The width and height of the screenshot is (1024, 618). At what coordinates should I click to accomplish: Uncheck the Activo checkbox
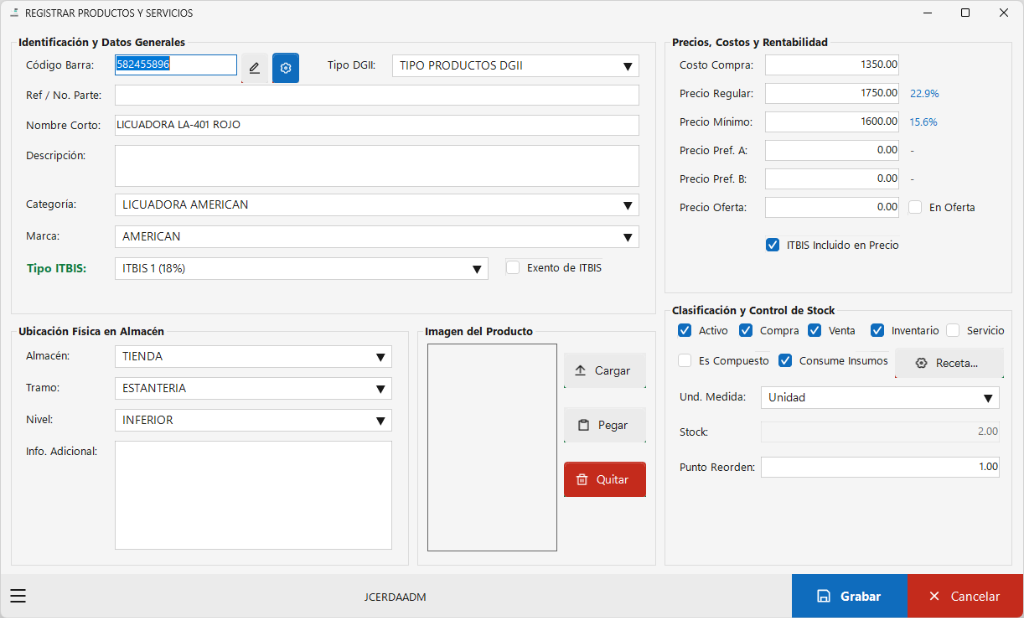click(684, 331)
